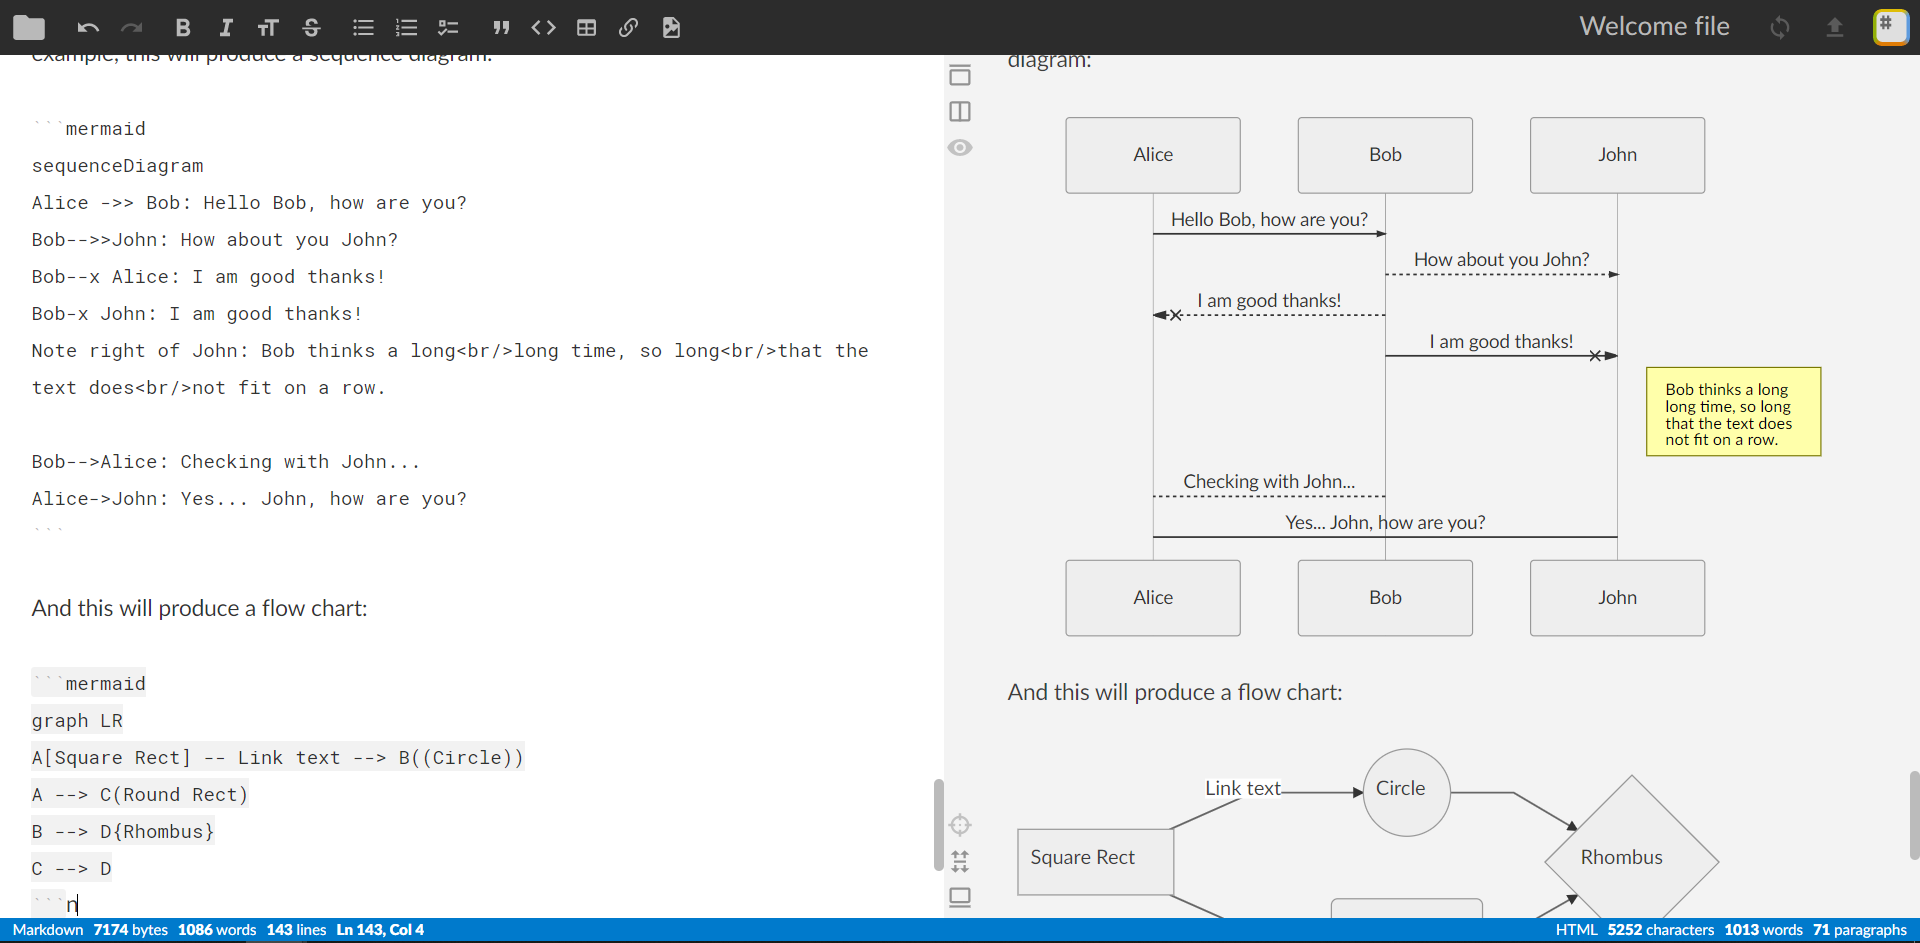
Task: Click the bottom Alice box in preview
Action: click(x=1153, y=598)
